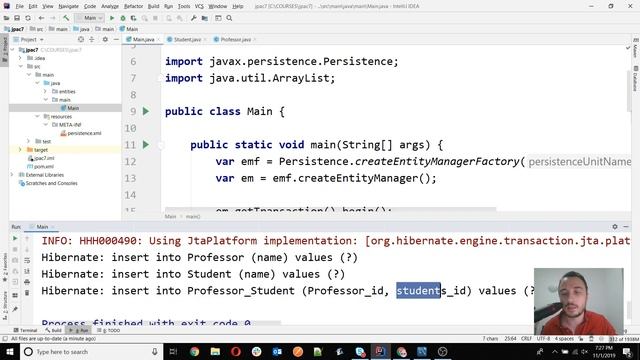This screenshot has height=360, width=640.
Task: Hide the Project panel with minus icon
Action: click(116, 39)
